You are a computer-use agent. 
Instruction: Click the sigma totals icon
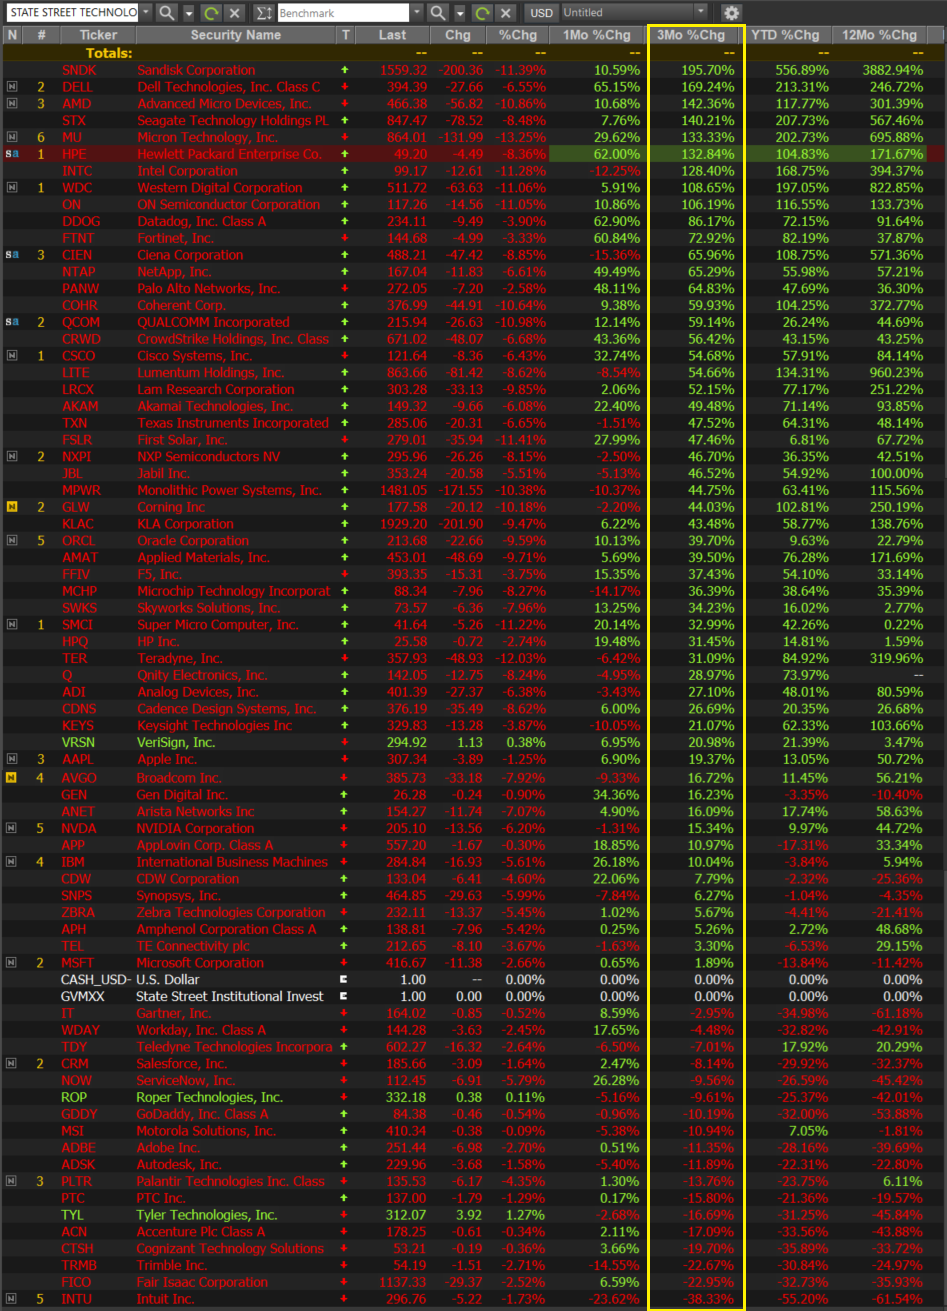(262, 13)
